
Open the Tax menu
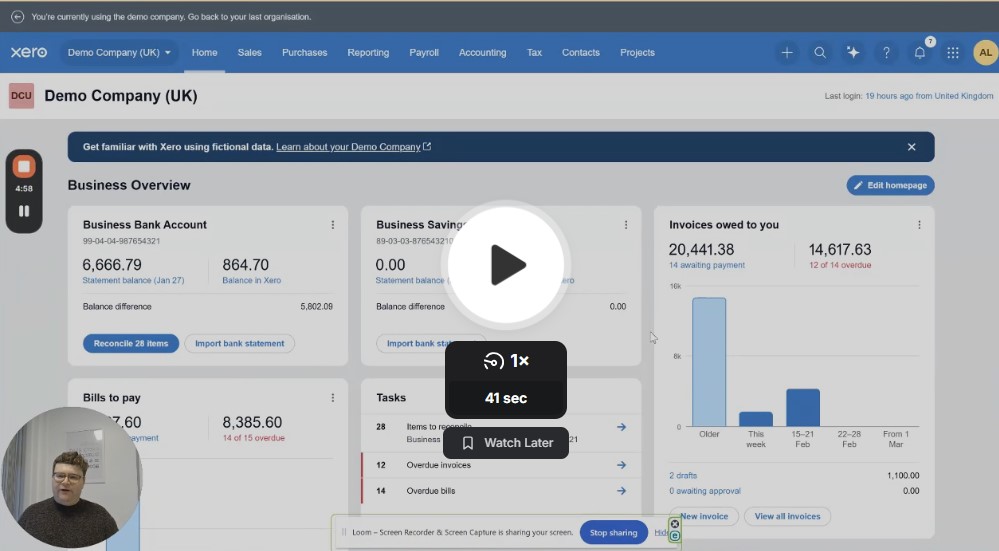point(534,53)
